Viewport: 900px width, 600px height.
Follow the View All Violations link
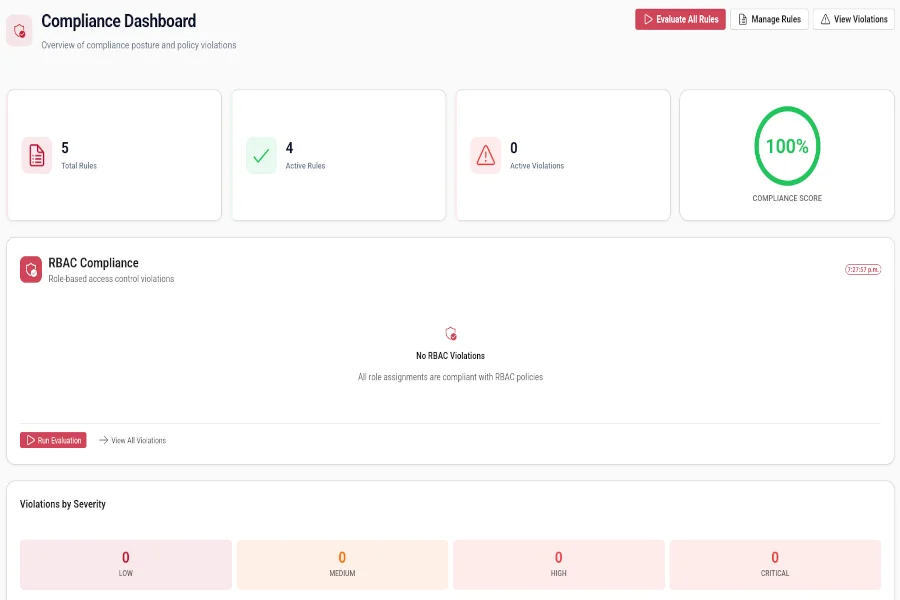point(139,440)
